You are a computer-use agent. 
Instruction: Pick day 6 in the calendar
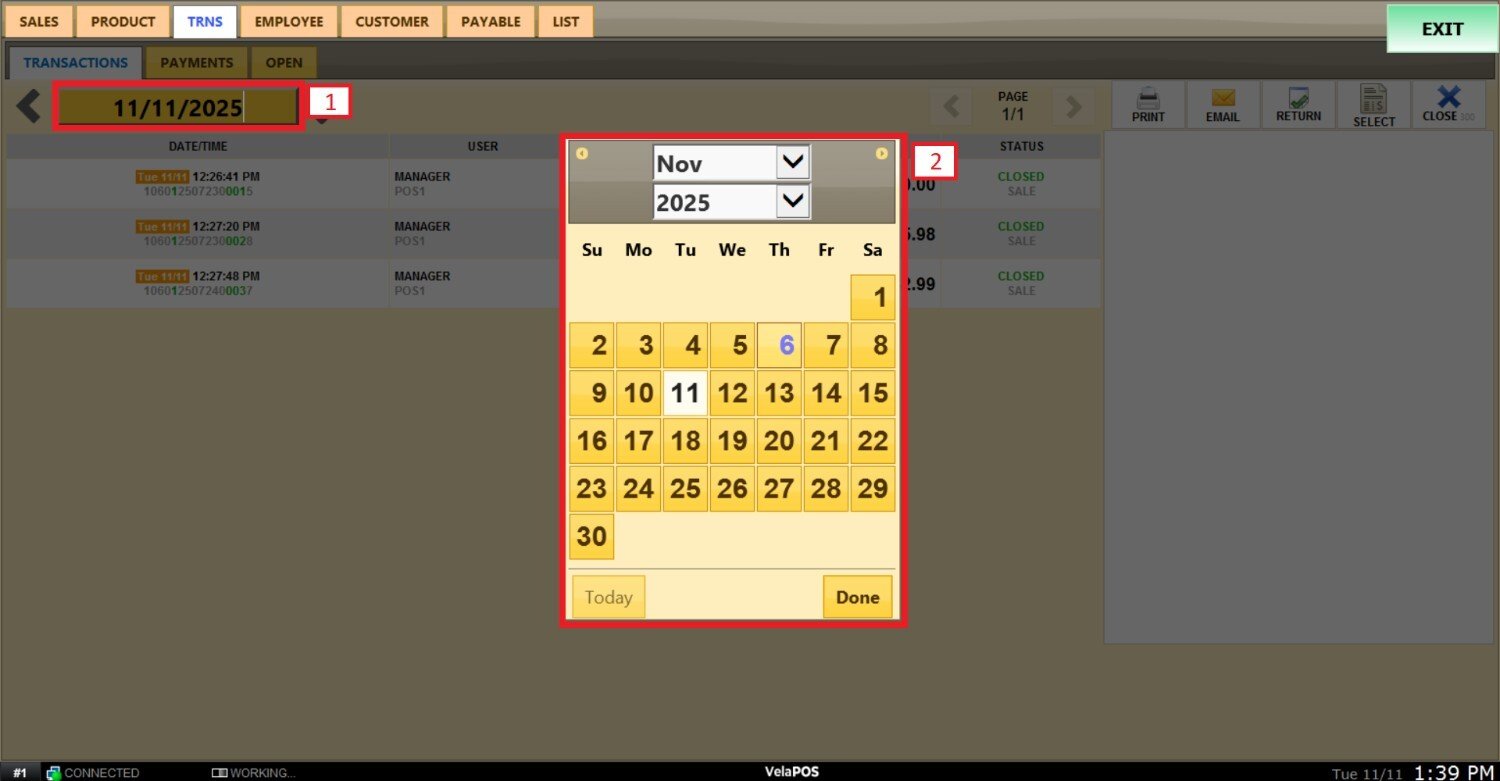780,346
